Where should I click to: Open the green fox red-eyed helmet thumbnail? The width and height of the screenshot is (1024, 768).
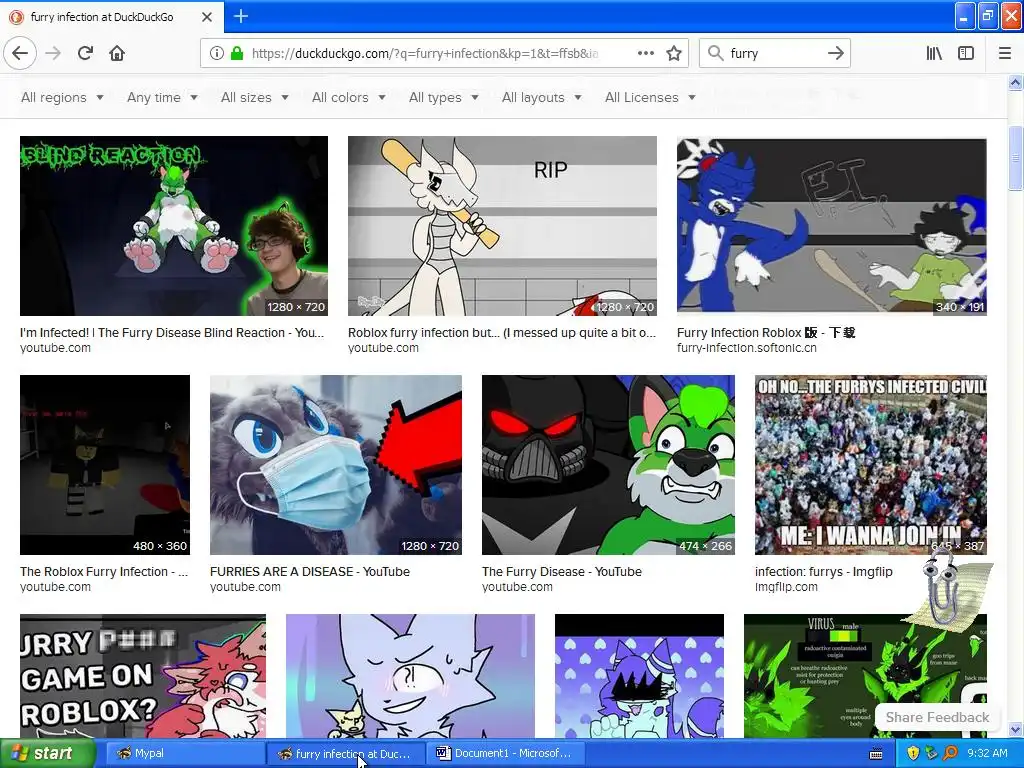click(x=608, y=465)
